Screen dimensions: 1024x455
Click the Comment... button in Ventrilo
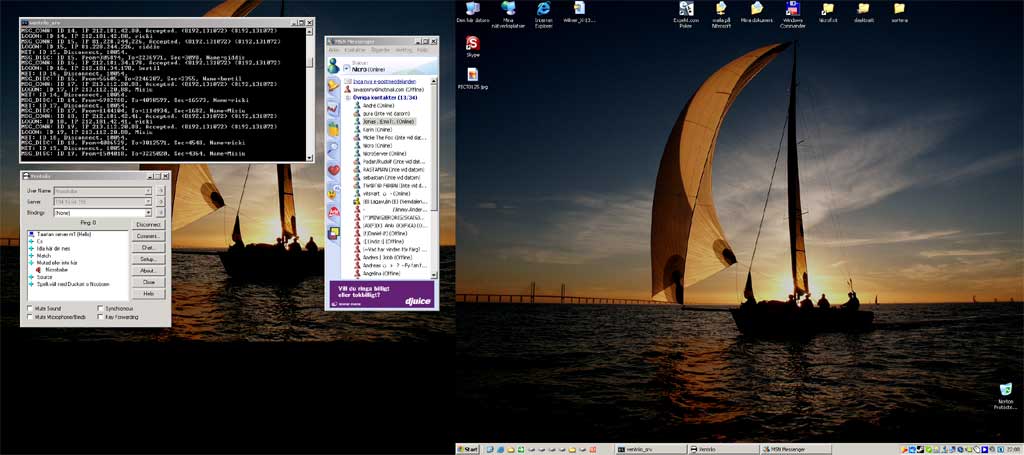149,236
